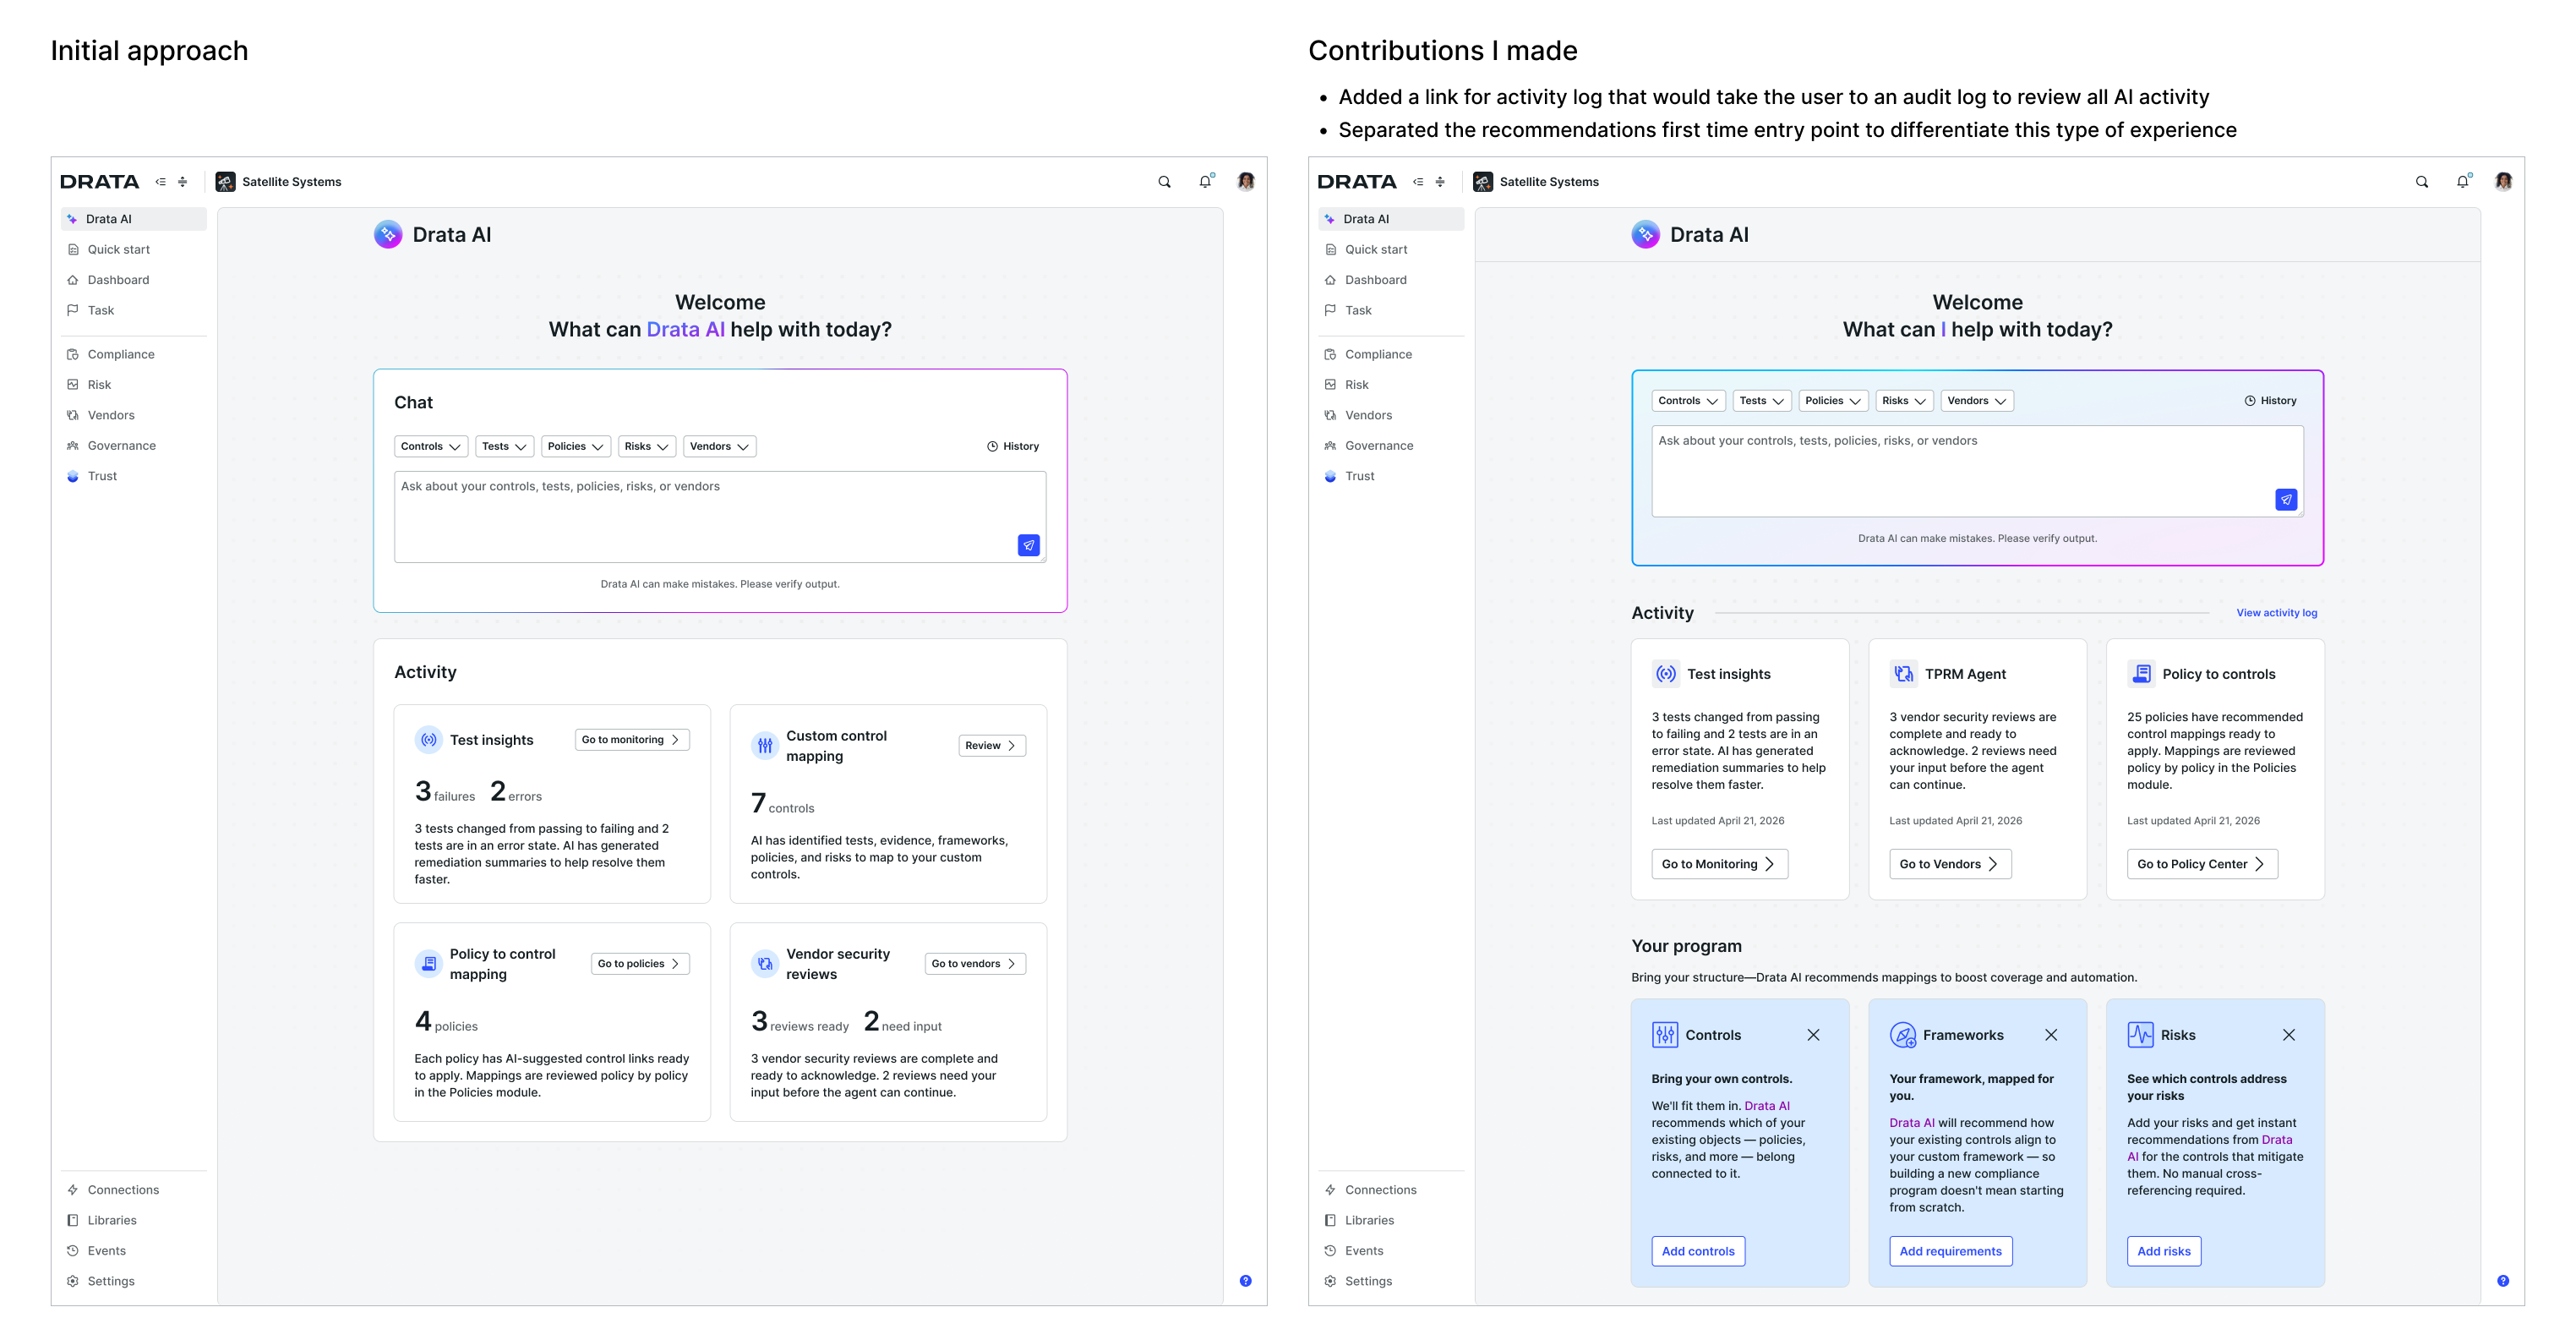Viewport: 2576px width, 1340px height.
Task: Click Review button on Custom control mapping
Action: click(992, 745)
